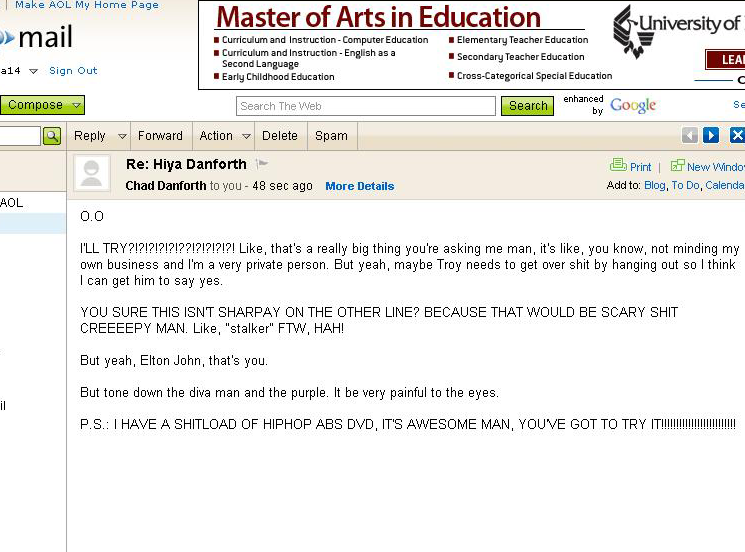Click sender's avatar placeholder picture

click(92, 173)
